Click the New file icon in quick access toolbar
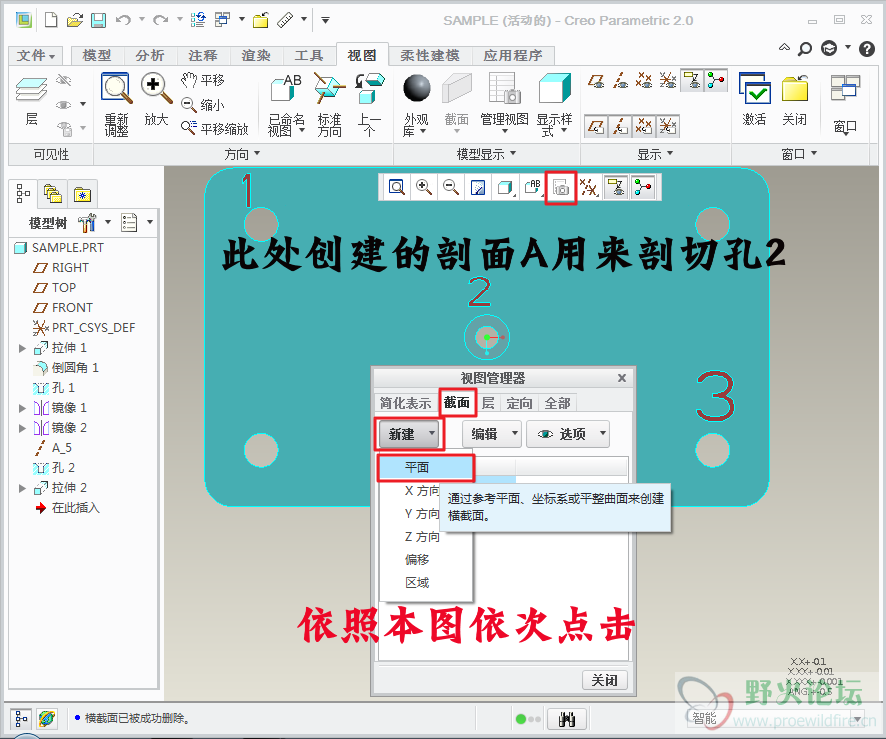 click(51, 21)
